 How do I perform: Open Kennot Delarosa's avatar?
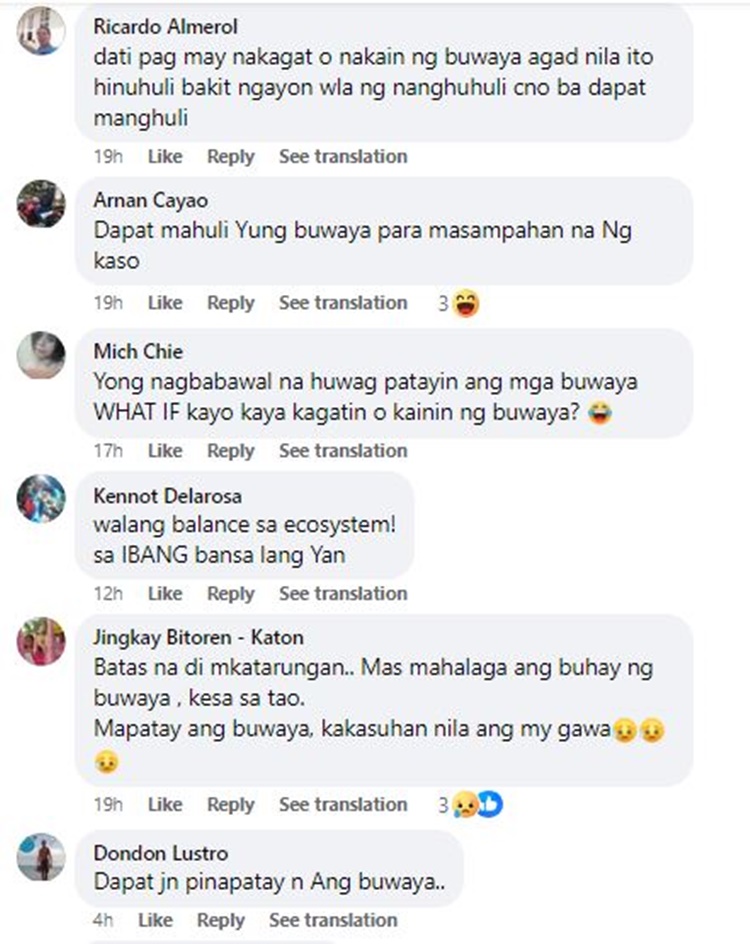[41, 498]
